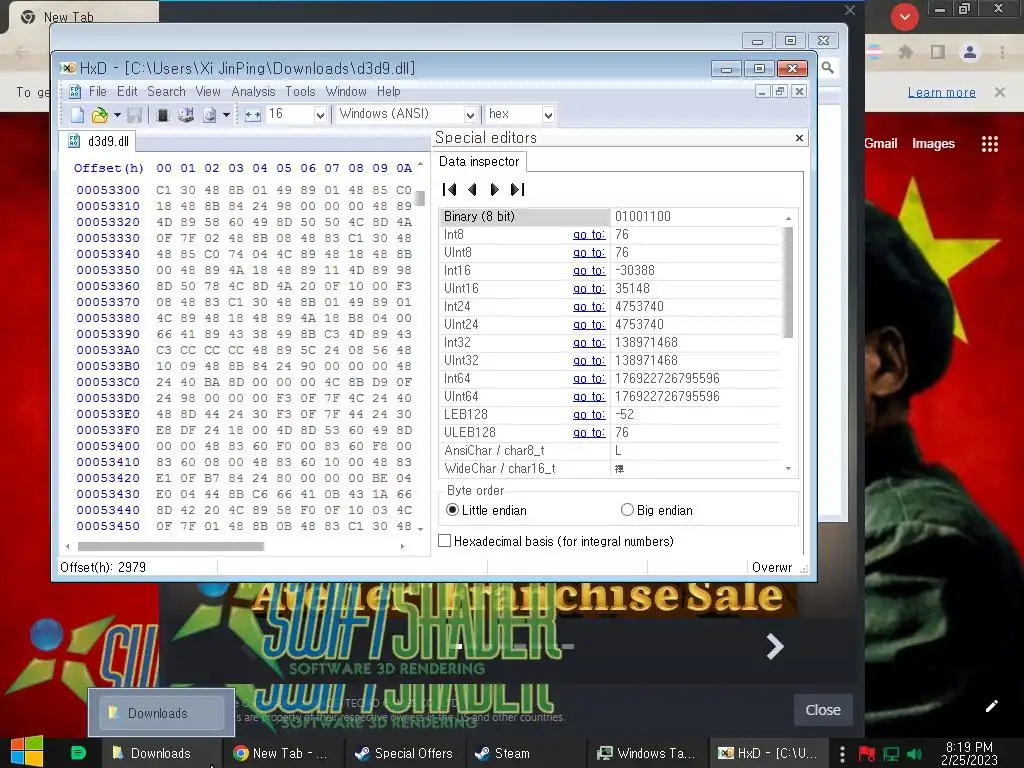Expand the recent files arrow beside Open
Viewport: 1024px width, 768px height.
pyautogui.click(x=118, y=115)
